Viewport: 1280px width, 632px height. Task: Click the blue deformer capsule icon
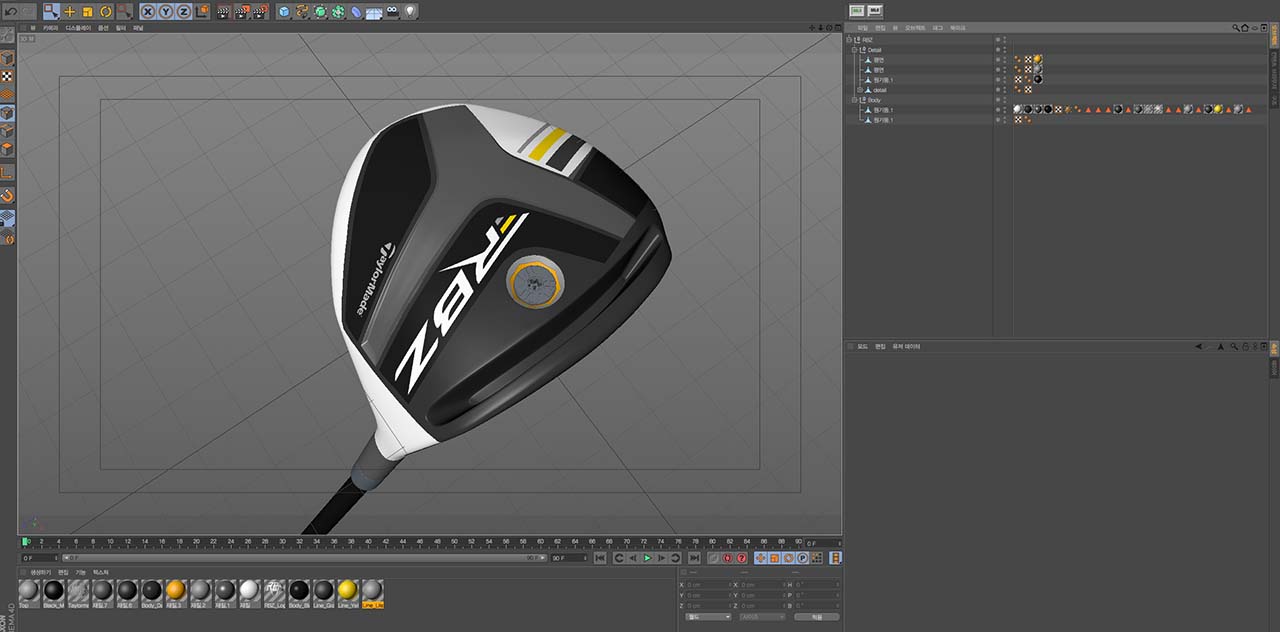click(x=356, y=11)
